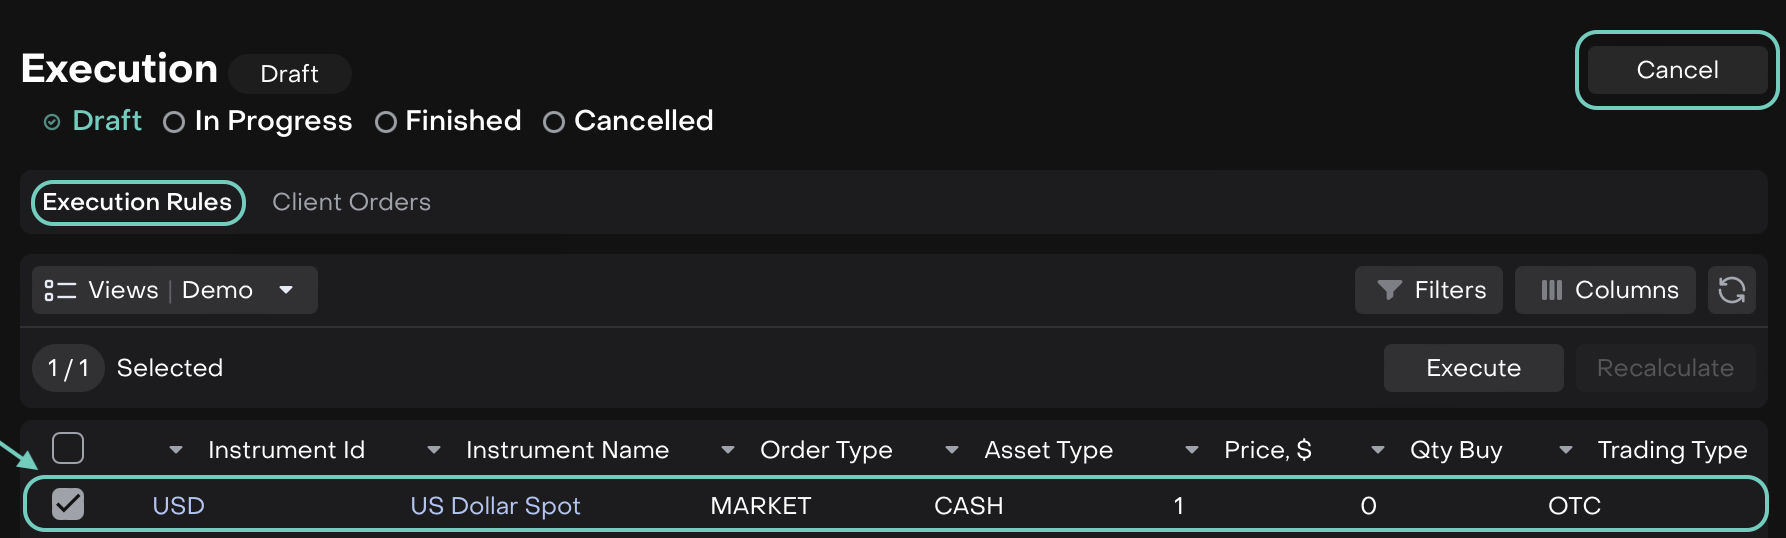The width and height of the screenshot is (1786, 538).
Task: Click the Cancel button
Action: pos(1677,70)
